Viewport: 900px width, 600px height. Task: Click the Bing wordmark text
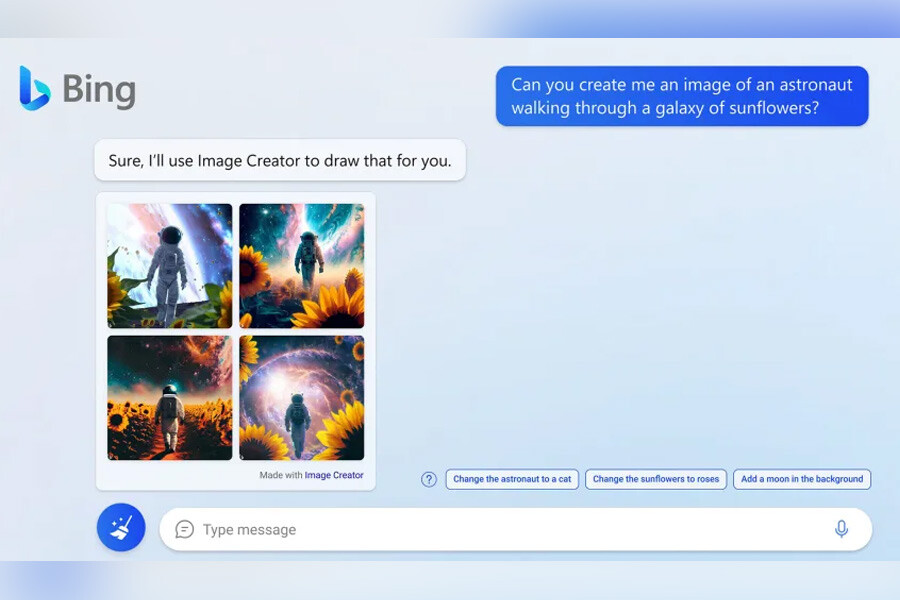(x=97, y=90)
